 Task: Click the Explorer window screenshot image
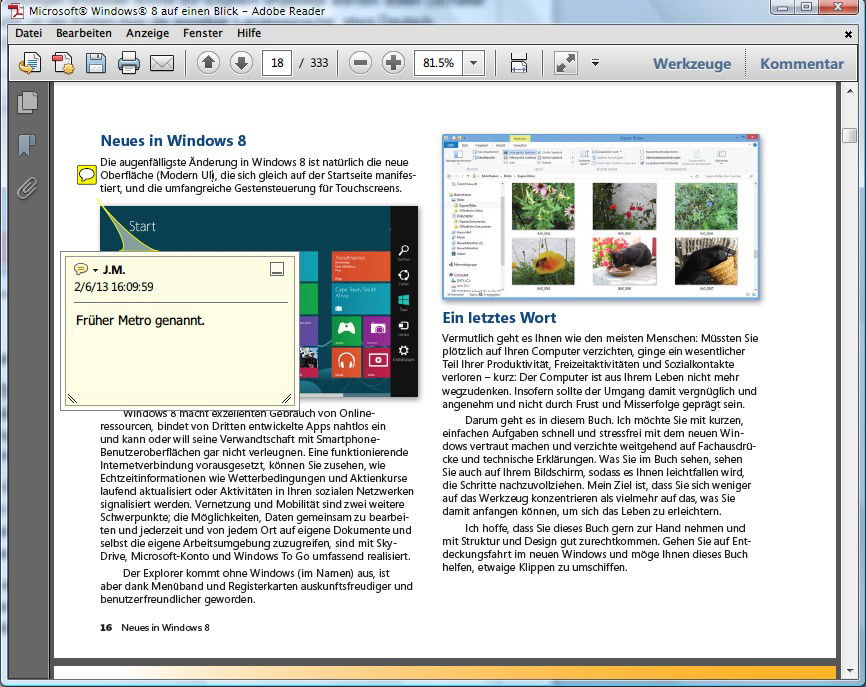click(601, 216)
